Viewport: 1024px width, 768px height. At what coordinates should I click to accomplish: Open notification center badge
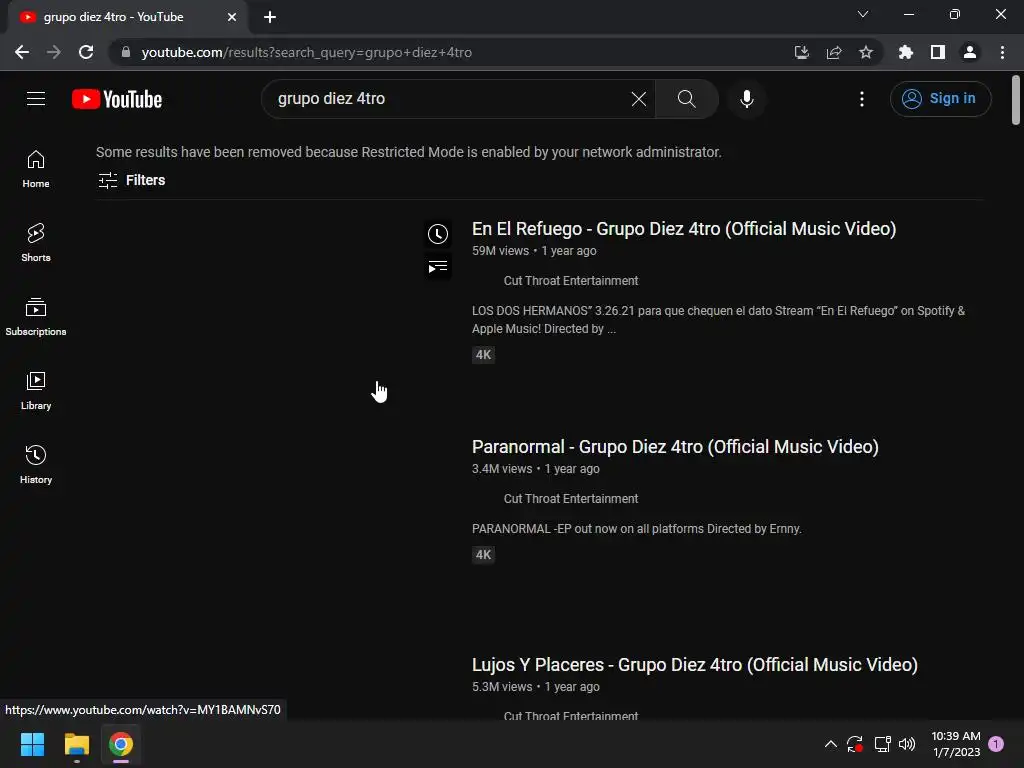pos(996,744)
